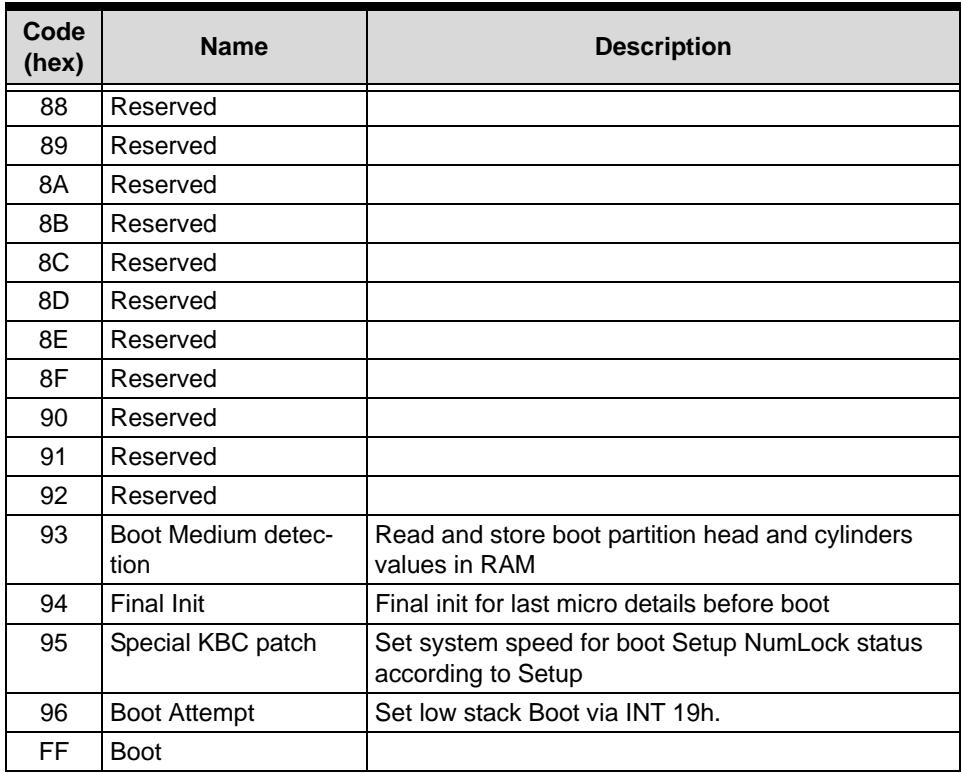Select code 8C cell

[x=53, y=263]
